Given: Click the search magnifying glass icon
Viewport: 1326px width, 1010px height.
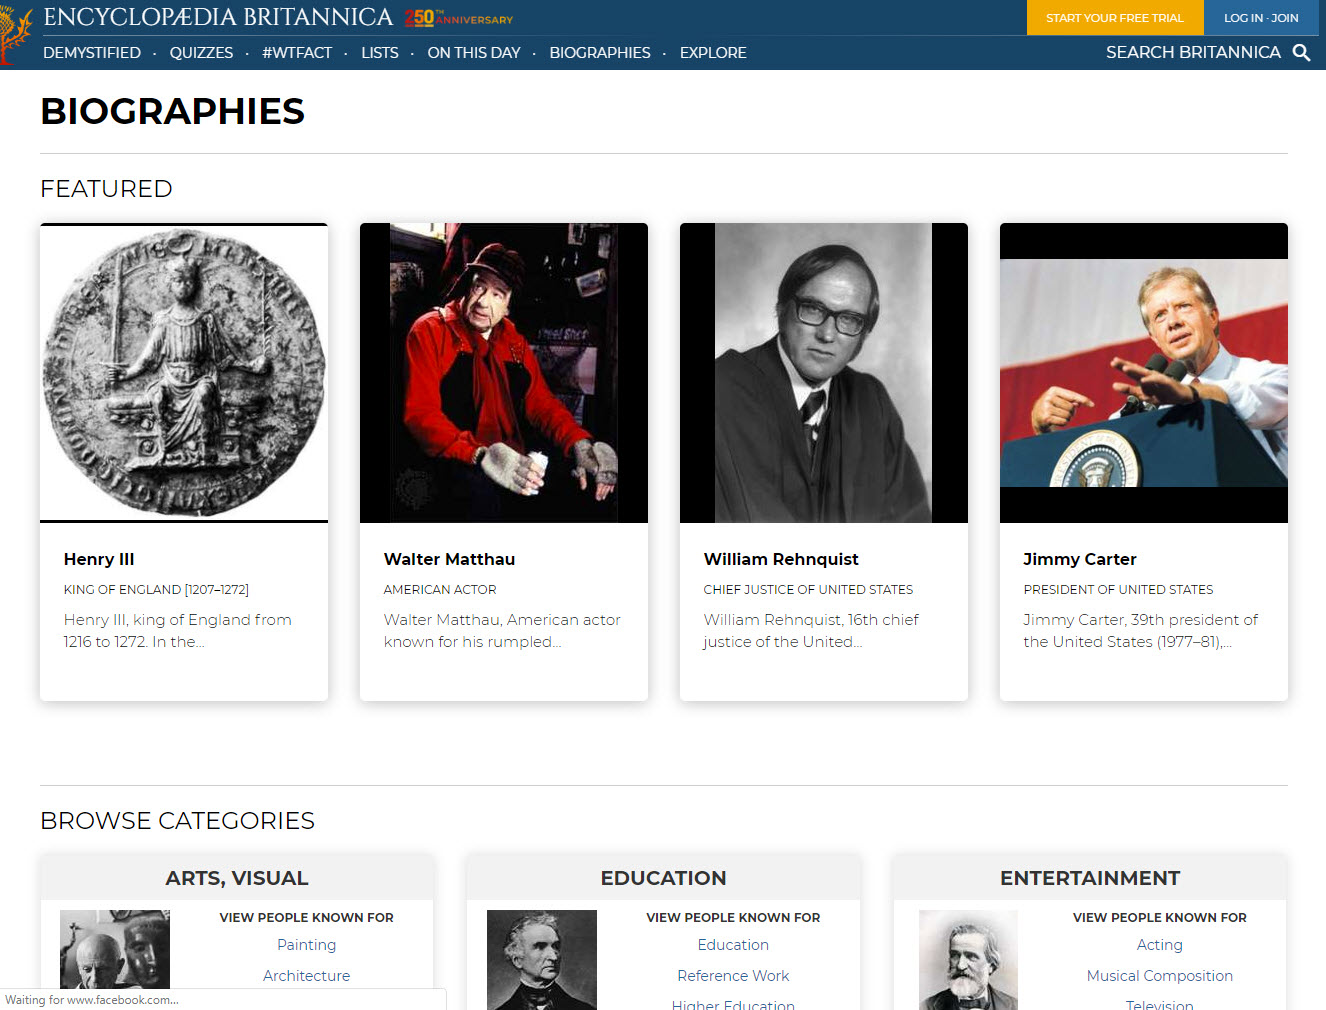Looking at the screenshot, I should (1301, 53).
